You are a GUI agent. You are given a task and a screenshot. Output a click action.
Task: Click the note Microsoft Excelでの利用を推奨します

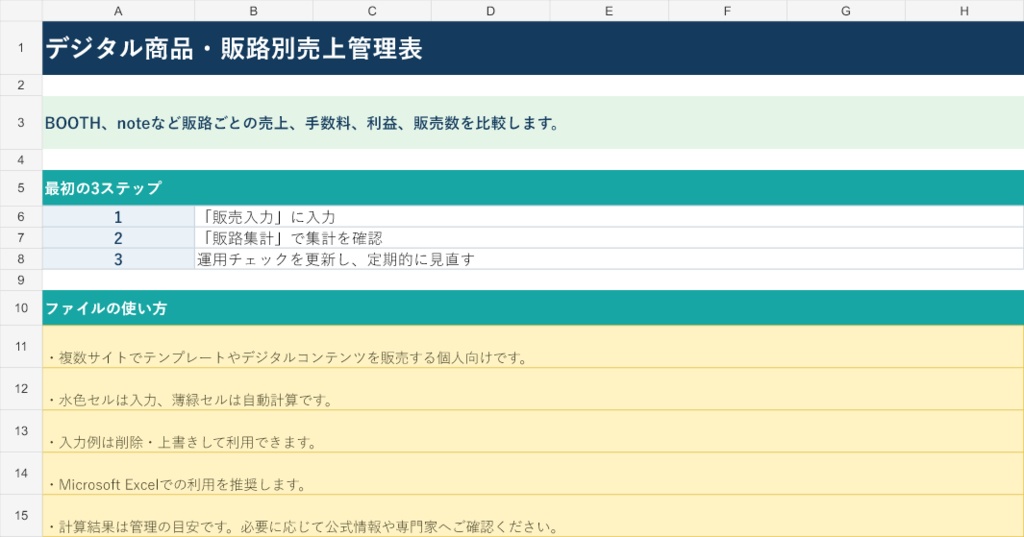[x=533, y=474]
